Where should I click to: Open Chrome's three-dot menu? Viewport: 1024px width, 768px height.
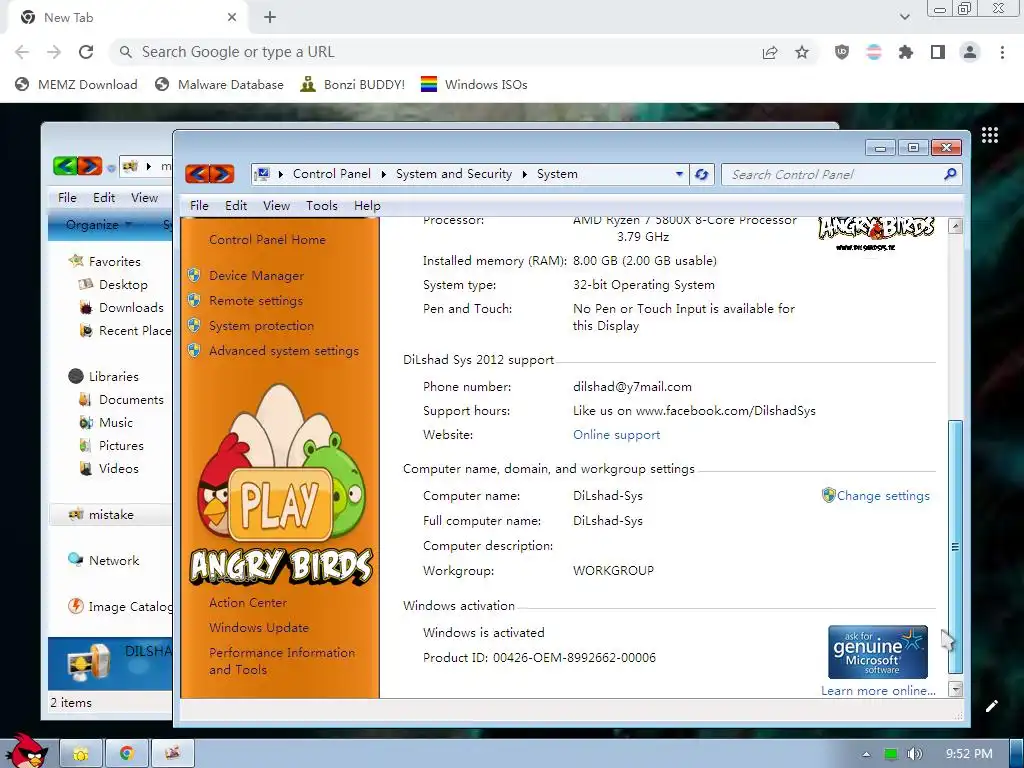[x=1002, y=52]
